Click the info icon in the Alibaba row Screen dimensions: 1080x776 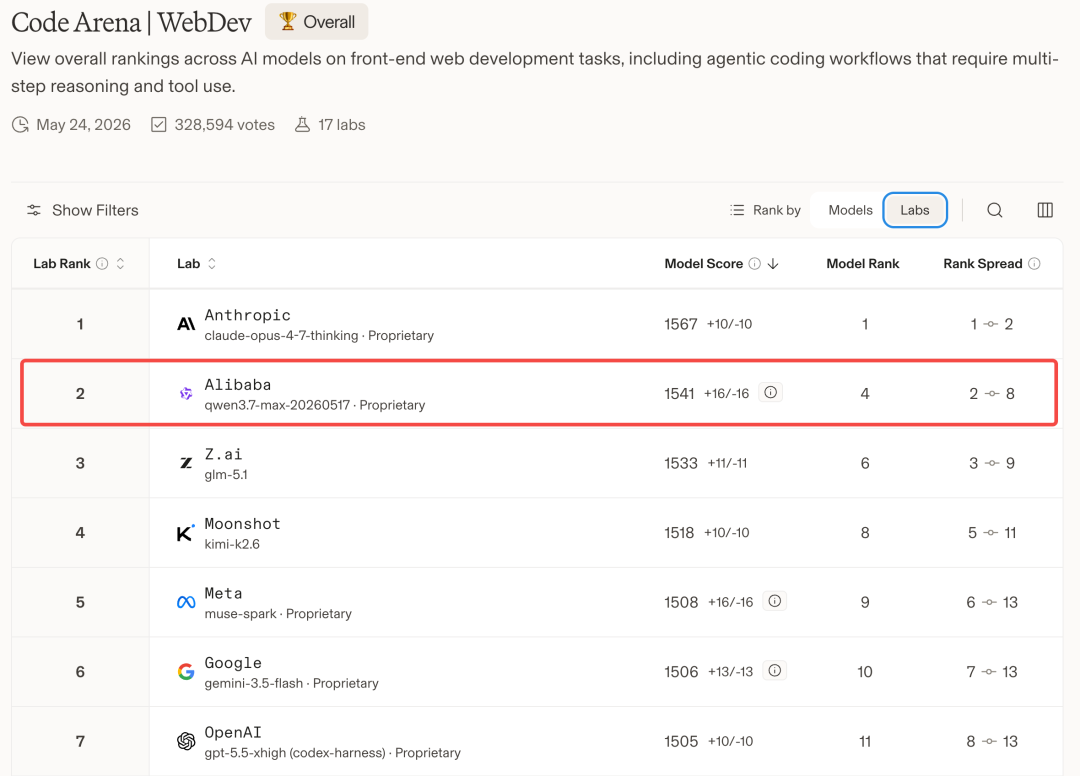pos(771,392)
